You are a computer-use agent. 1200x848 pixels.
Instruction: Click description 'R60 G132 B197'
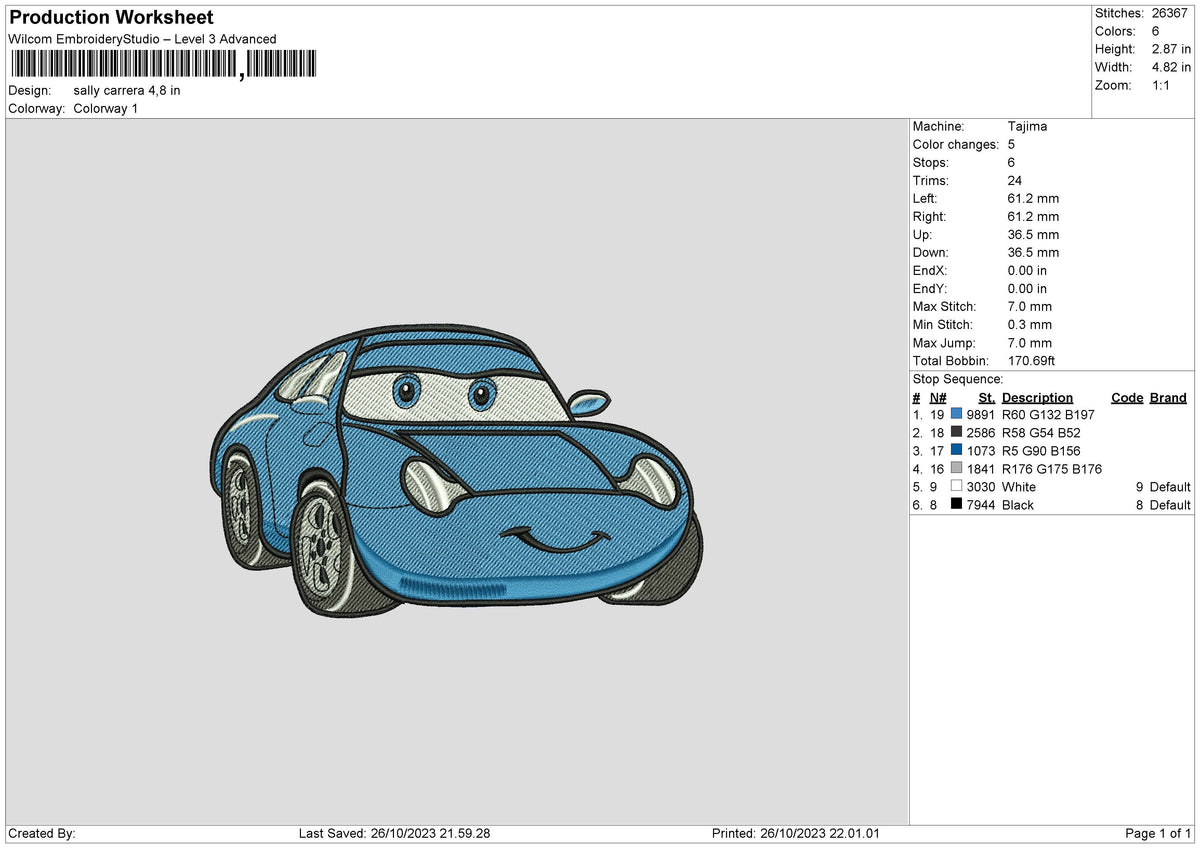1048,415
